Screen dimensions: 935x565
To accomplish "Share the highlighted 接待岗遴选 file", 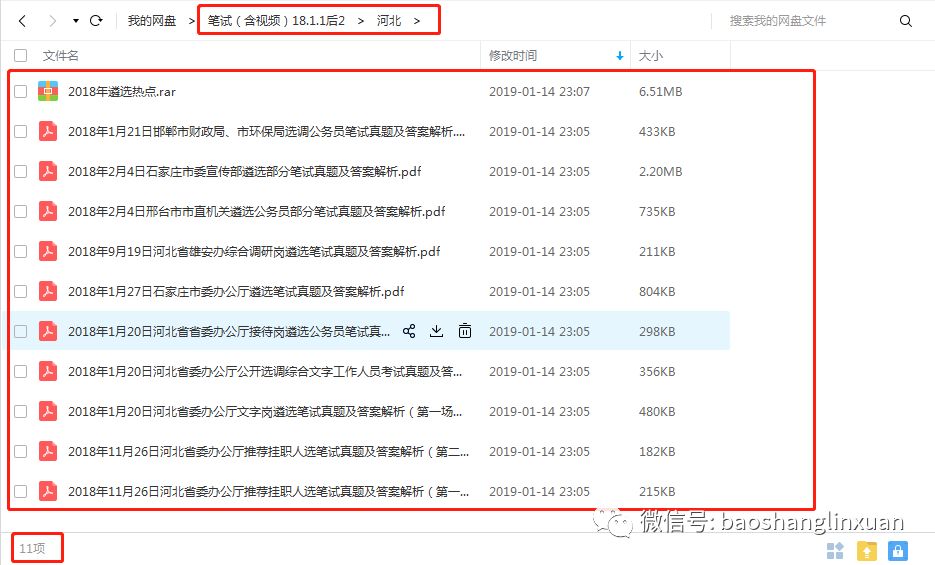I will (409, 331).
